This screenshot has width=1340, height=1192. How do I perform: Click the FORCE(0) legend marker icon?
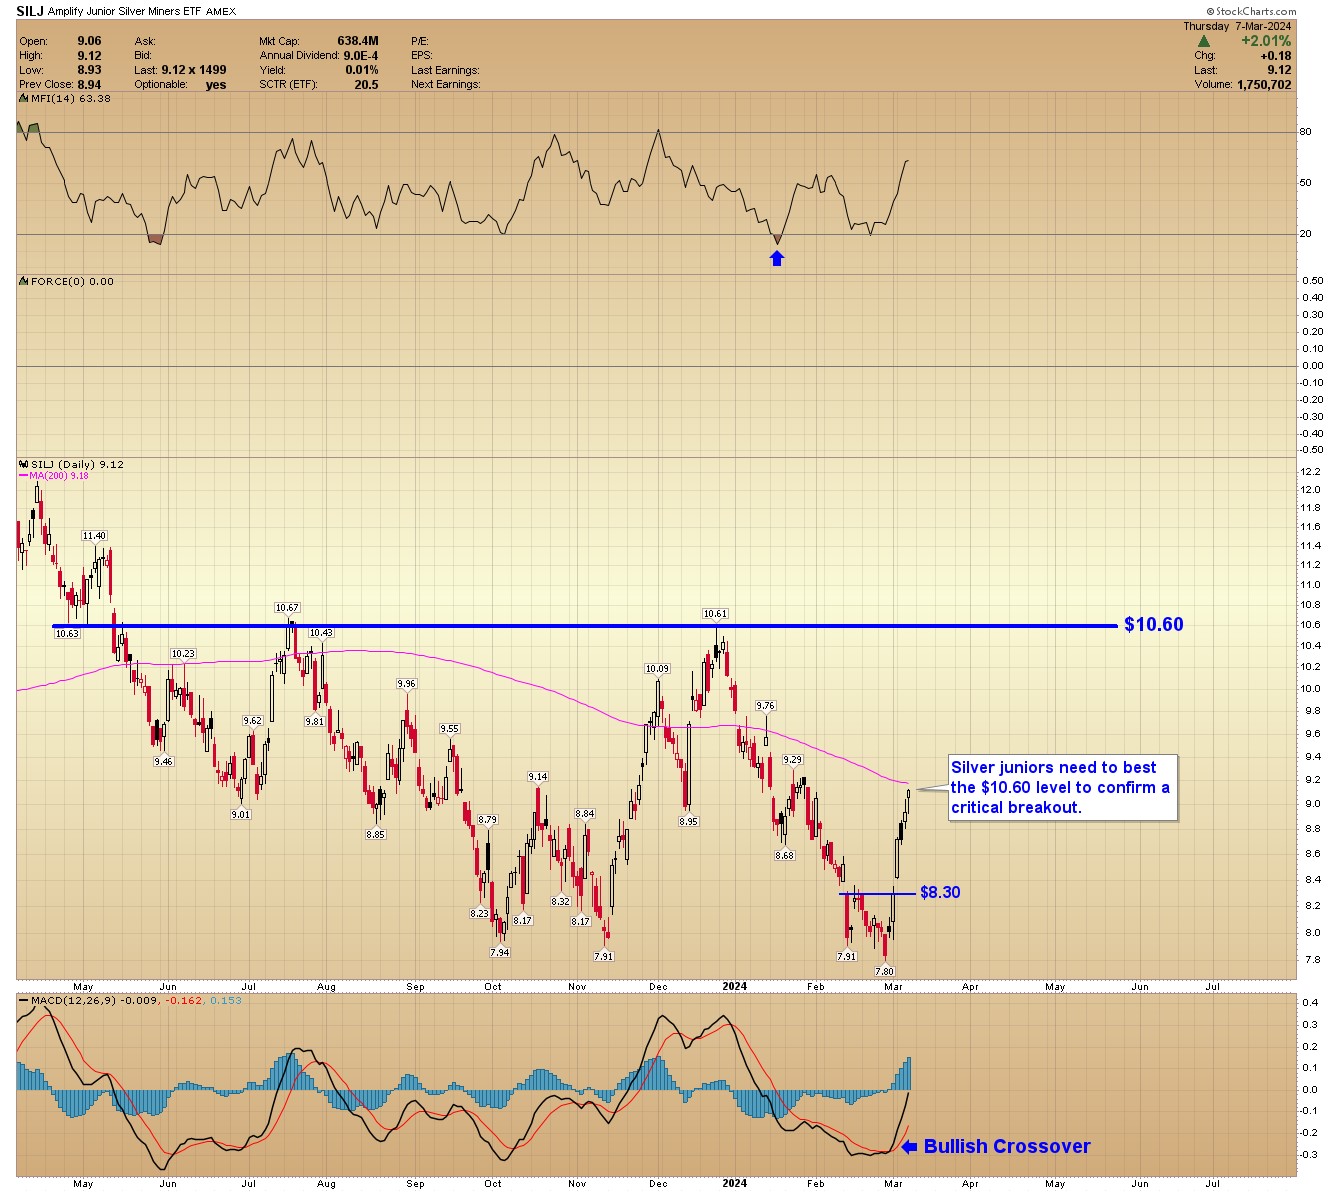coord(23,282)
